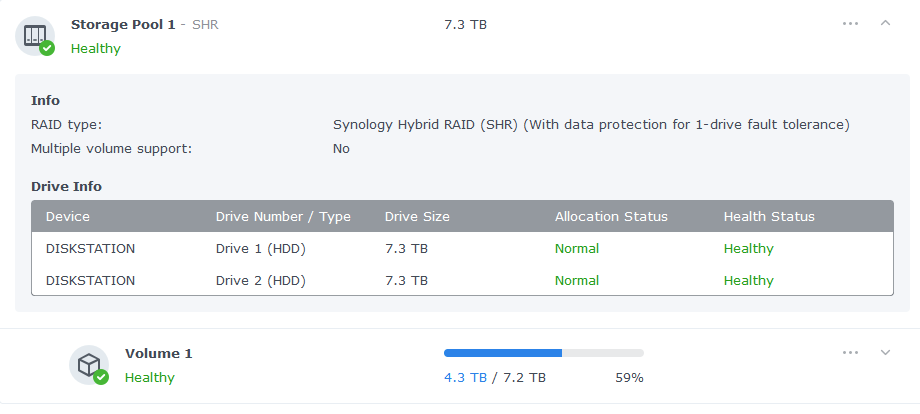Click the Device column header

68,217
